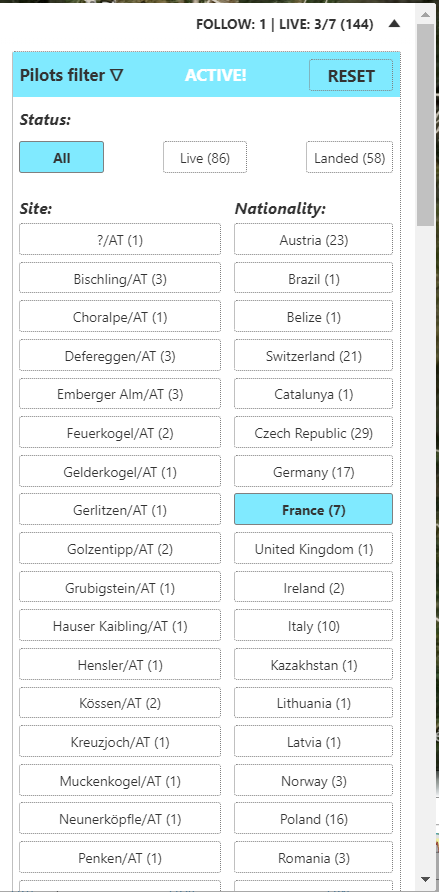Image resolution: width=439 pixels, height=892 pixels.
Task: Filter site by Kössen/AT (2)
Action: tap(120, 703)
